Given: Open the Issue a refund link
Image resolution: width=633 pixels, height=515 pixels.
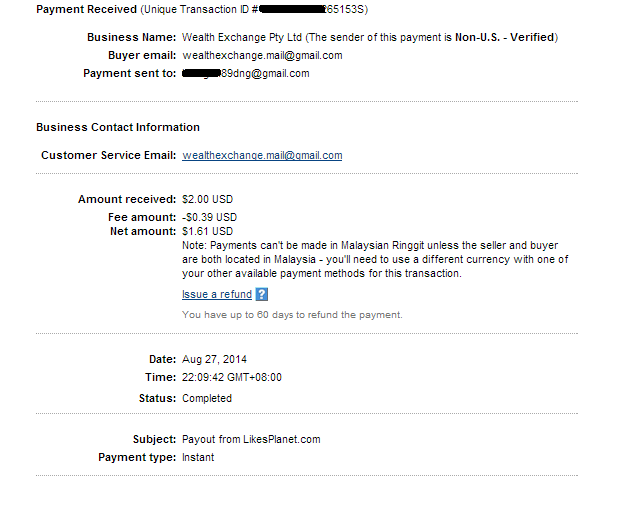Looking at the screenshot, I should tap(217, 295).
